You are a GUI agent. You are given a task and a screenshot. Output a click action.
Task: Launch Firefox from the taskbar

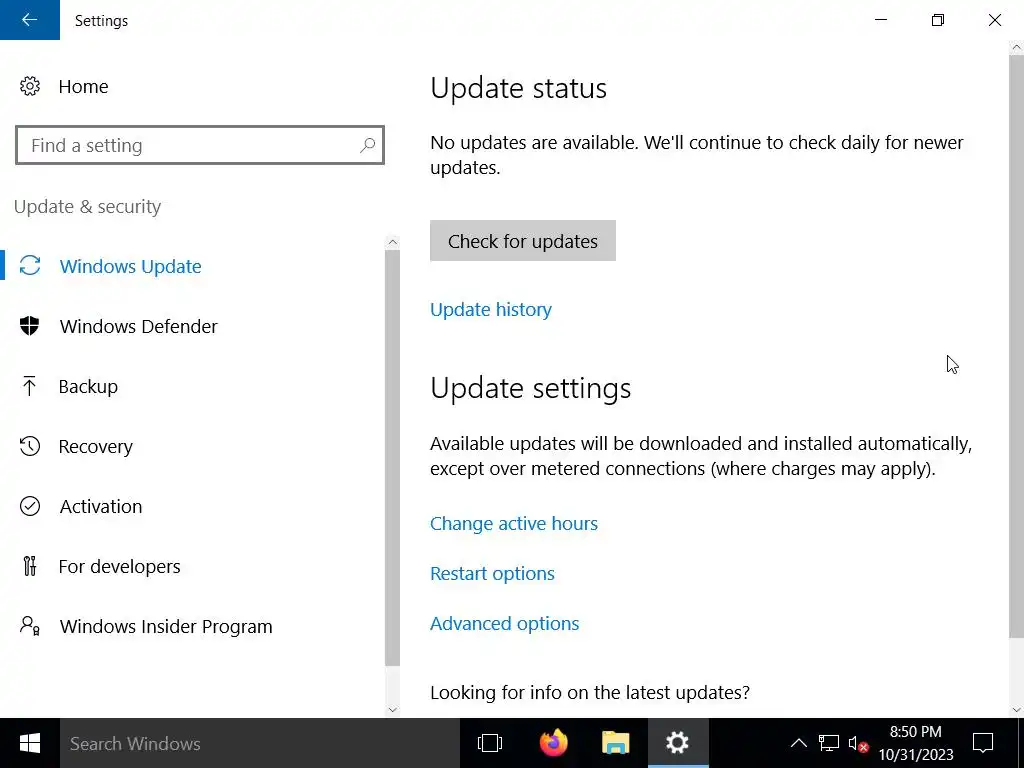[x=553, y=743]
